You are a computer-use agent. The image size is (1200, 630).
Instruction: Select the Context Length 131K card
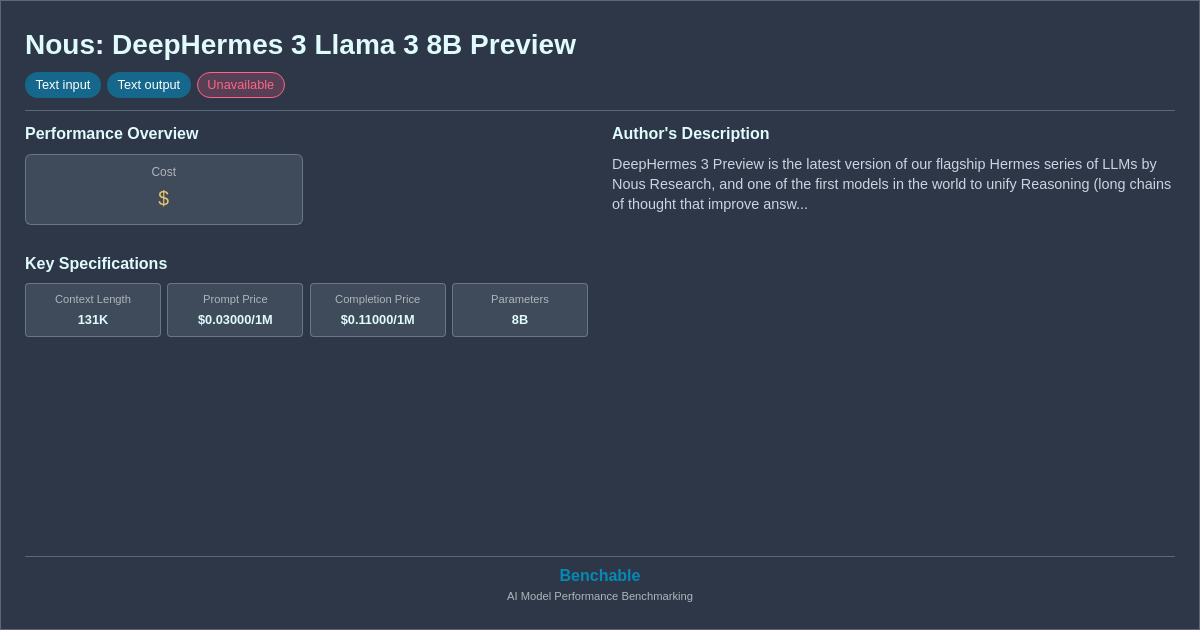pos(92,310)
